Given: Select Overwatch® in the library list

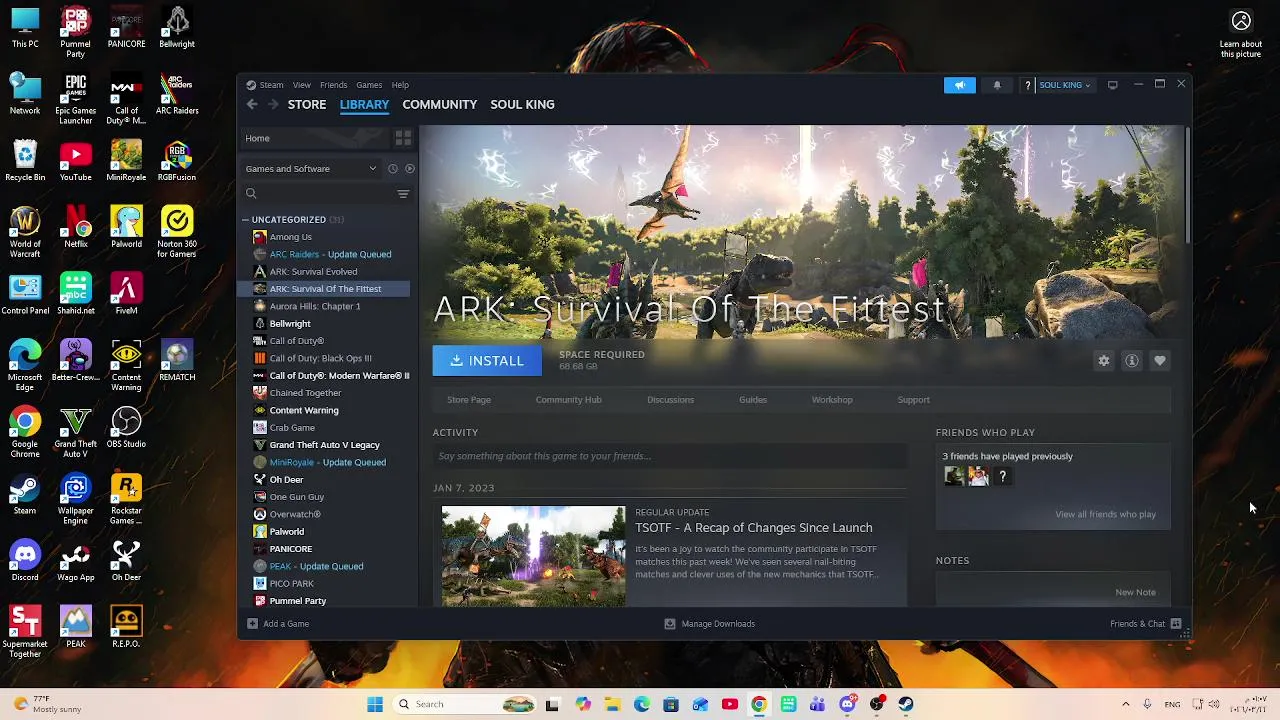Looking at the screenshot, I should 295,514.
